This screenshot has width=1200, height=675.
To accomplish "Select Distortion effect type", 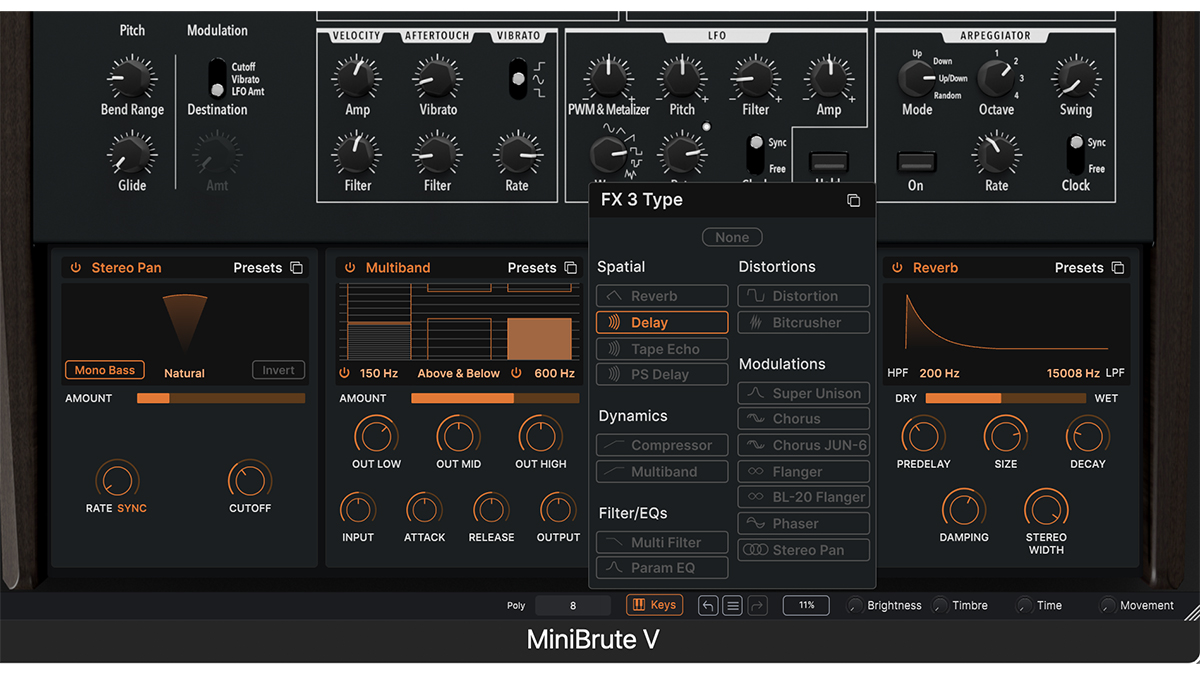I will pos(804,296).
